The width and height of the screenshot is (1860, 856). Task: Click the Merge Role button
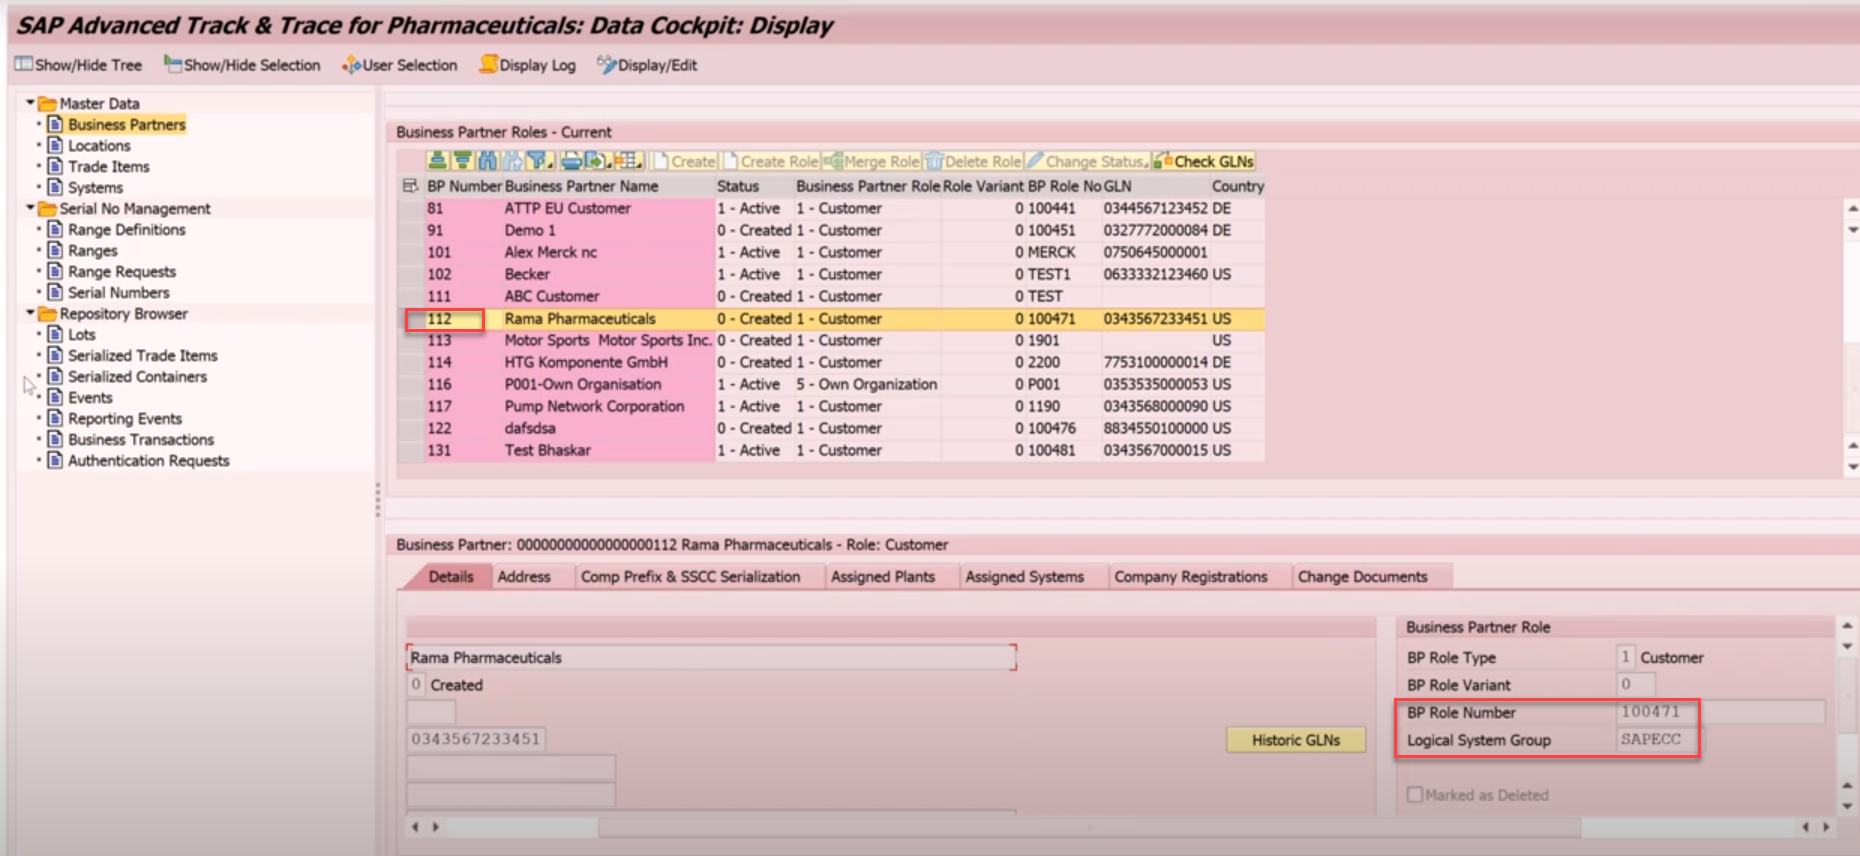click(x=871, y=161)
